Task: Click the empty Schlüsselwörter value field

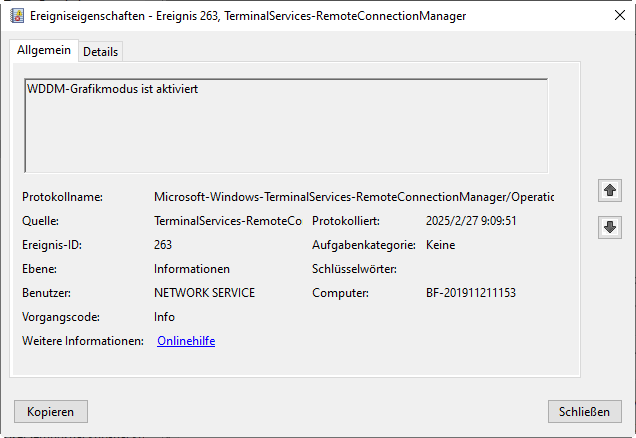Action: click(480, 269)
